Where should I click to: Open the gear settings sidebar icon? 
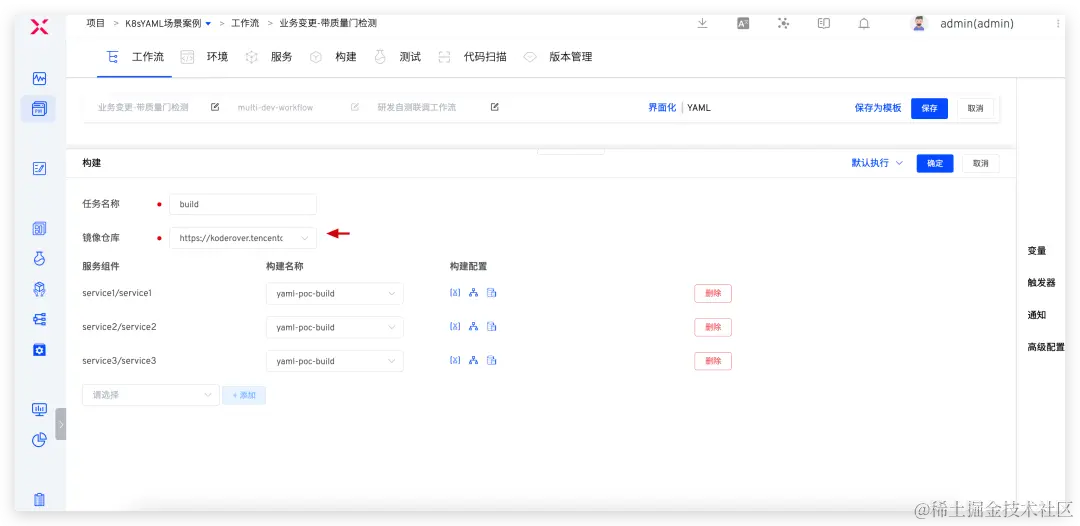(x=39, y=350)
